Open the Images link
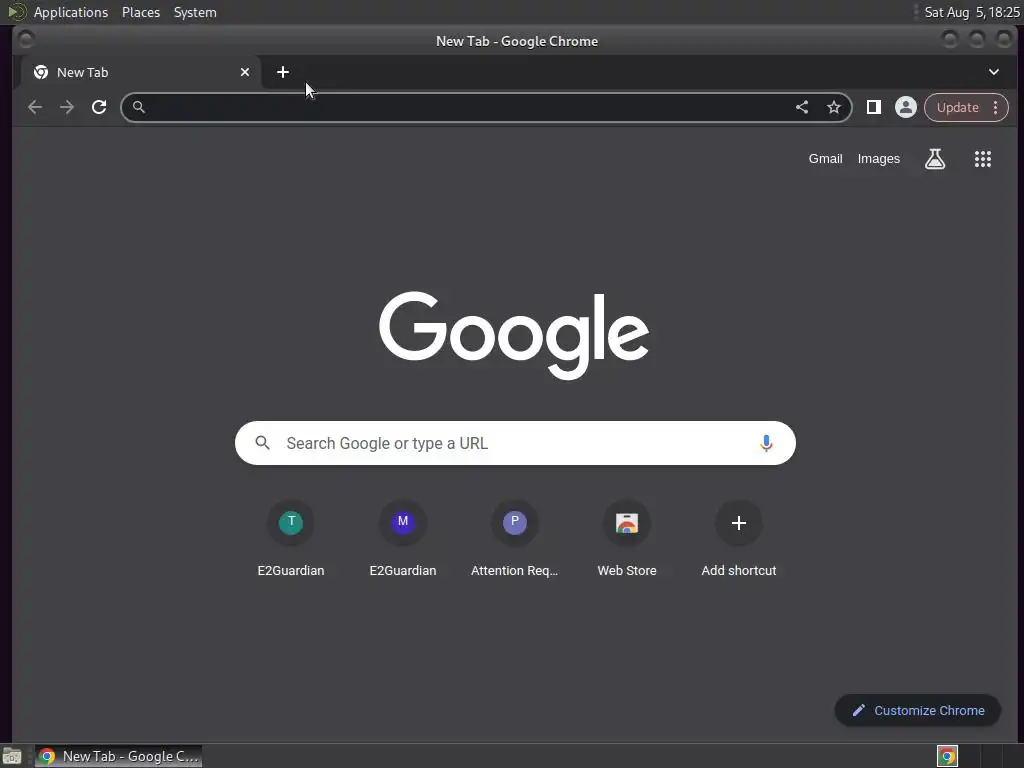The width and height of the screenshot is (1024, 768). click(x=878, y=159)
